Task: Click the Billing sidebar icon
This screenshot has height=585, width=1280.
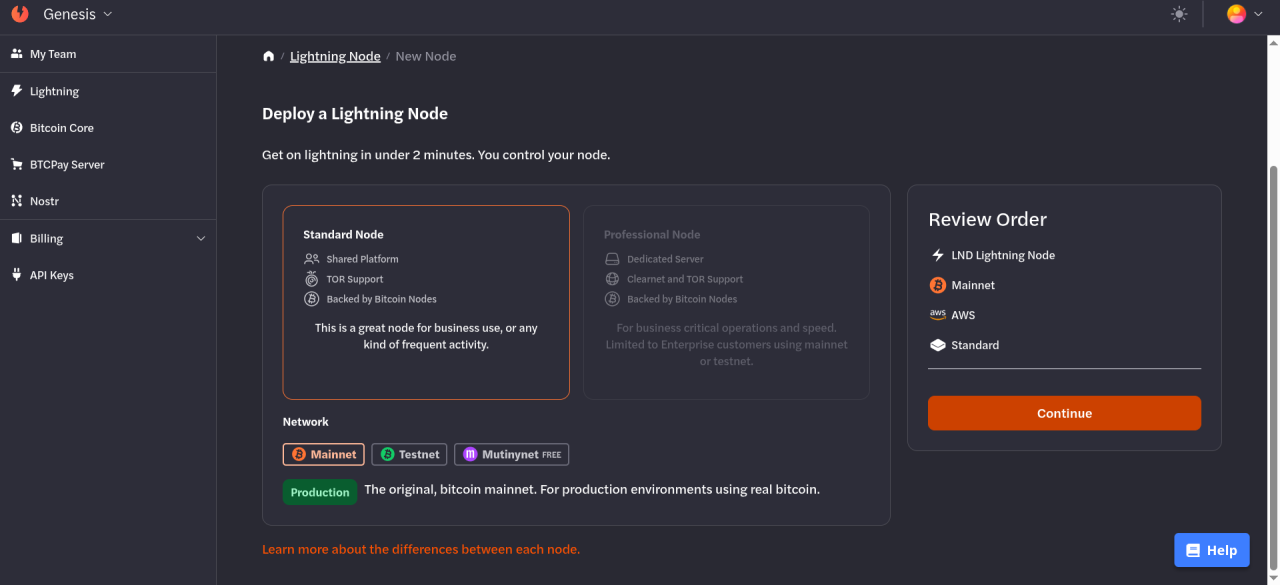Action: tap(16, 239)
